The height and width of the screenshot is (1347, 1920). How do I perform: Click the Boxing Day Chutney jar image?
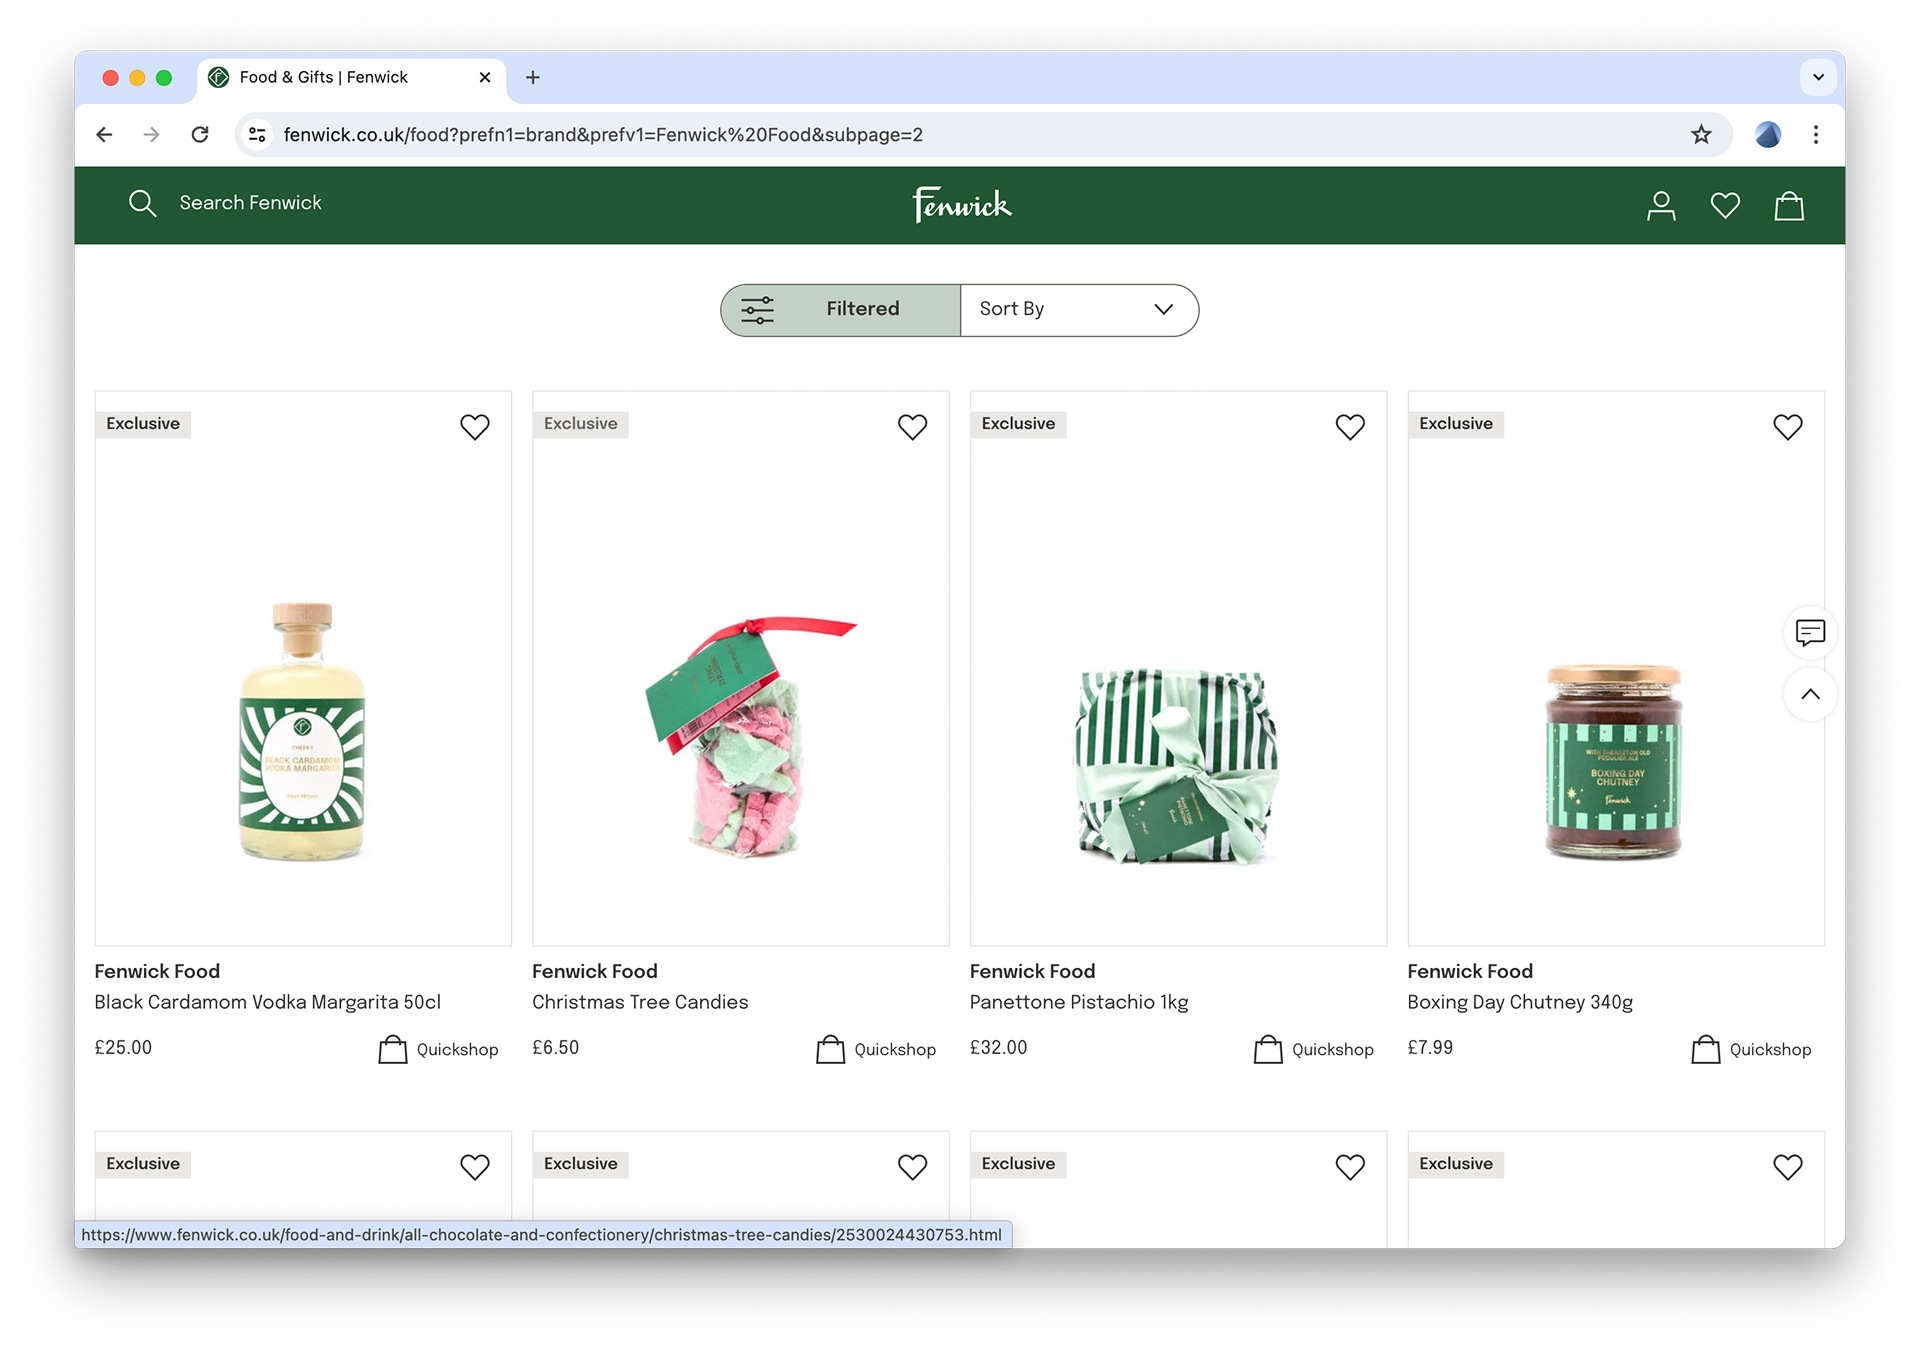pos(1614,760)
